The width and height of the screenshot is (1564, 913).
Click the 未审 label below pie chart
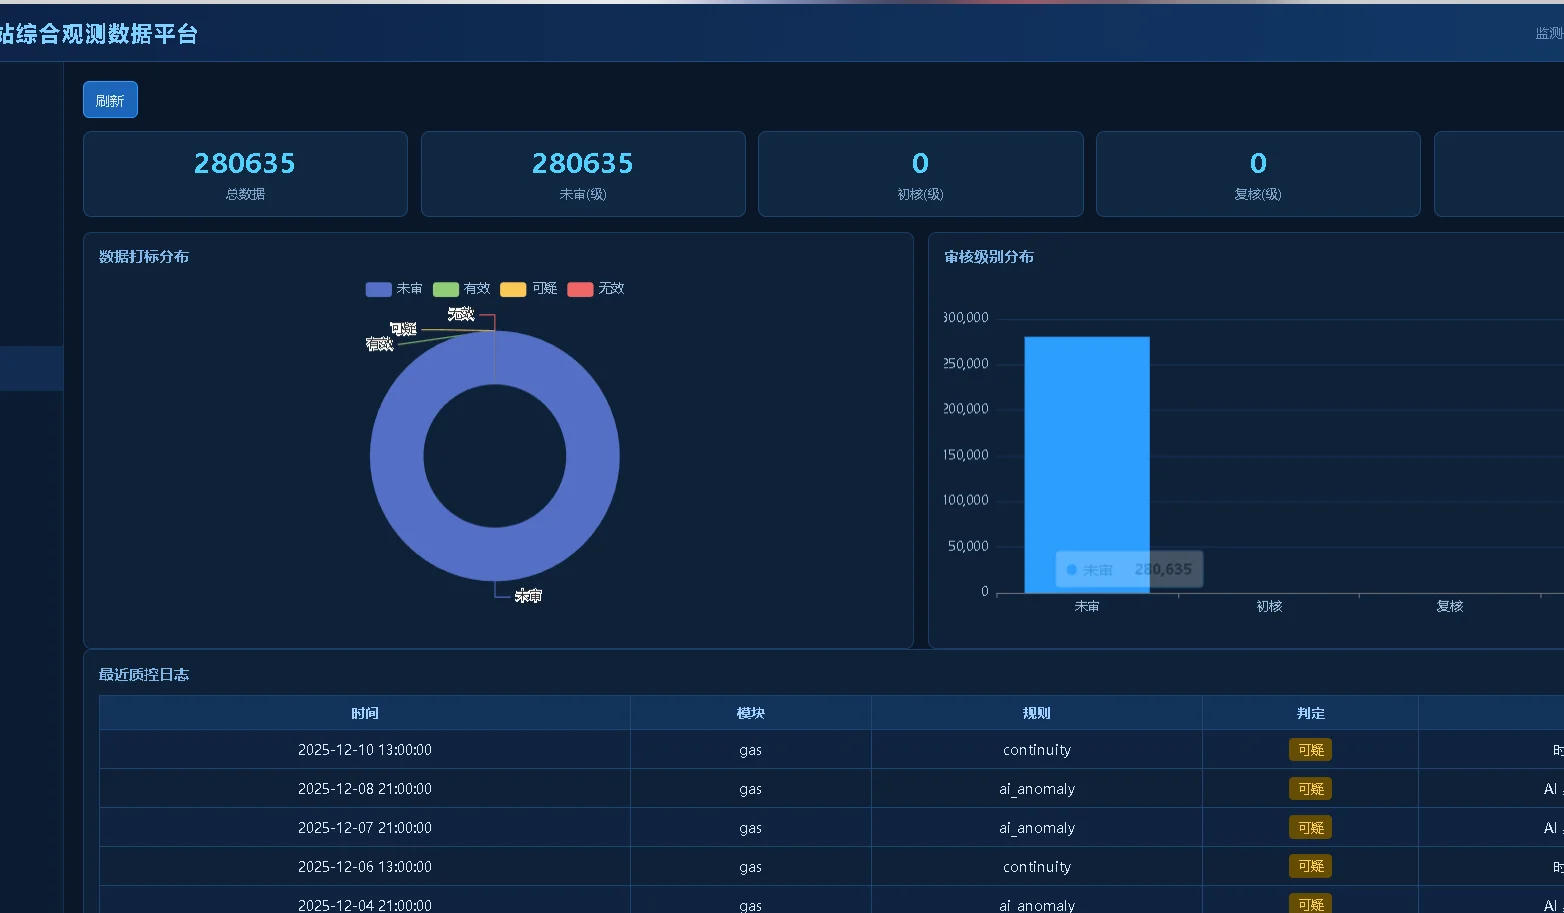tap(528, 596)
